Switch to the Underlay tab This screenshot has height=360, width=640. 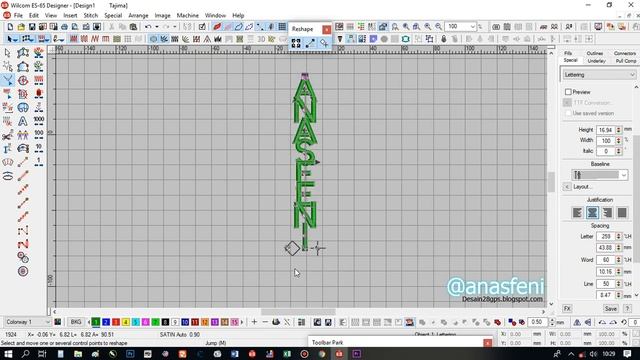596,61
